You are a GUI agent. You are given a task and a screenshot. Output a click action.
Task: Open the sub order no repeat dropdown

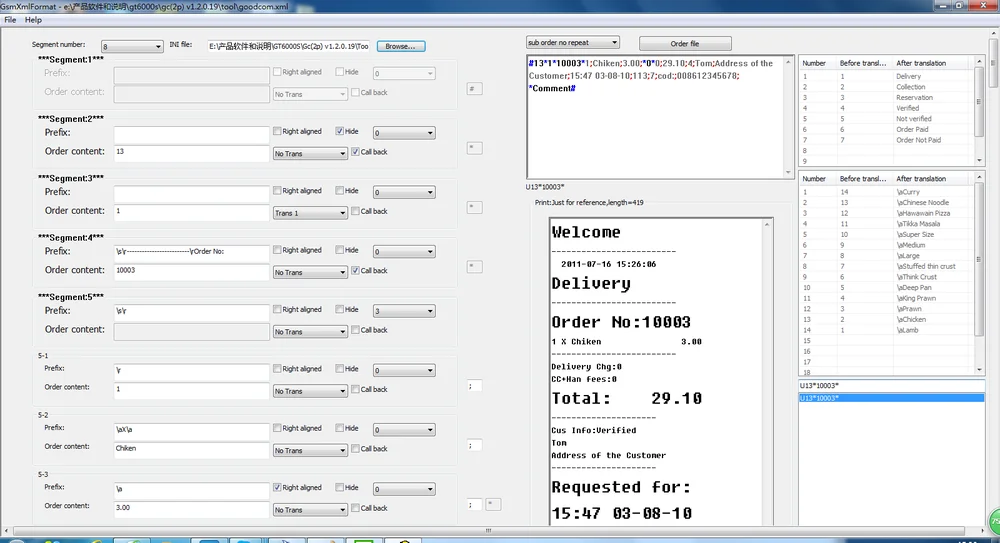tap(572, 43)
